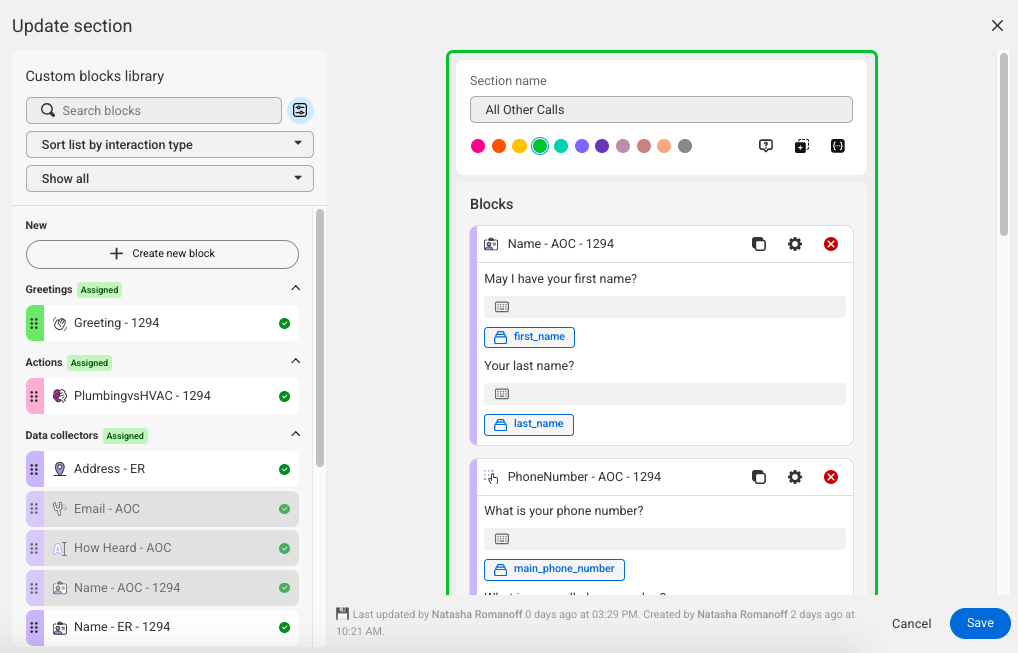This screenshot has width=1018, height=653.
Task: Click the section help question icon
Action: 766,146
